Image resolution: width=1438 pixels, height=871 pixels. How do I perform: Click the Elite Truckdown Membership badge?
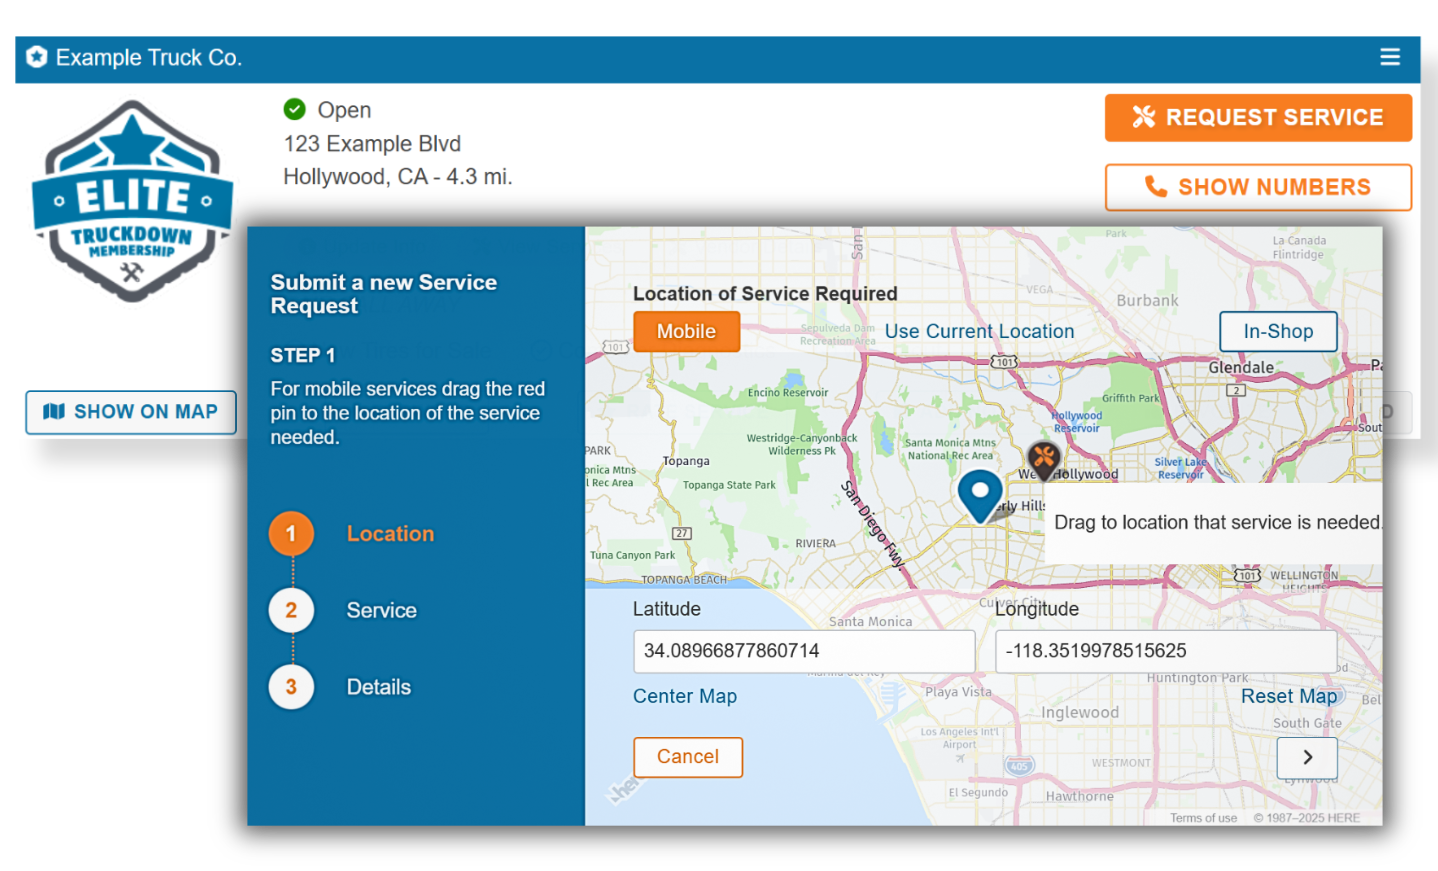click(x=132, y=202)
